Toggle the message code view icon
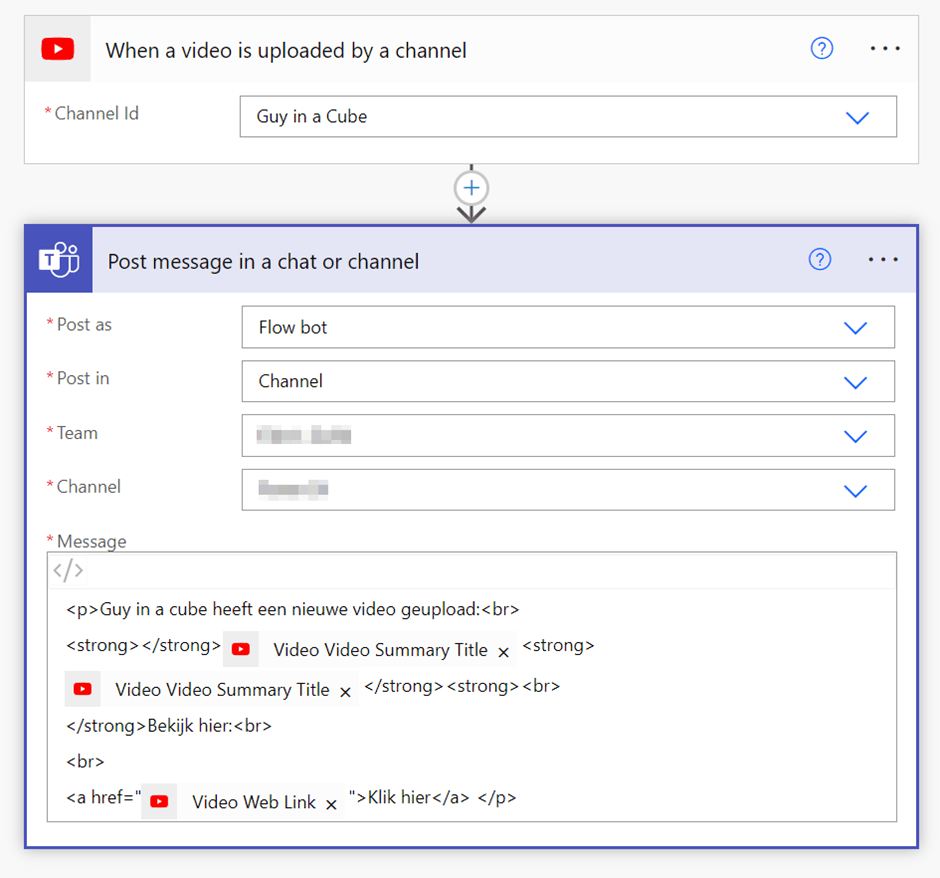This screenshot has height=878, width=940. 68,571
